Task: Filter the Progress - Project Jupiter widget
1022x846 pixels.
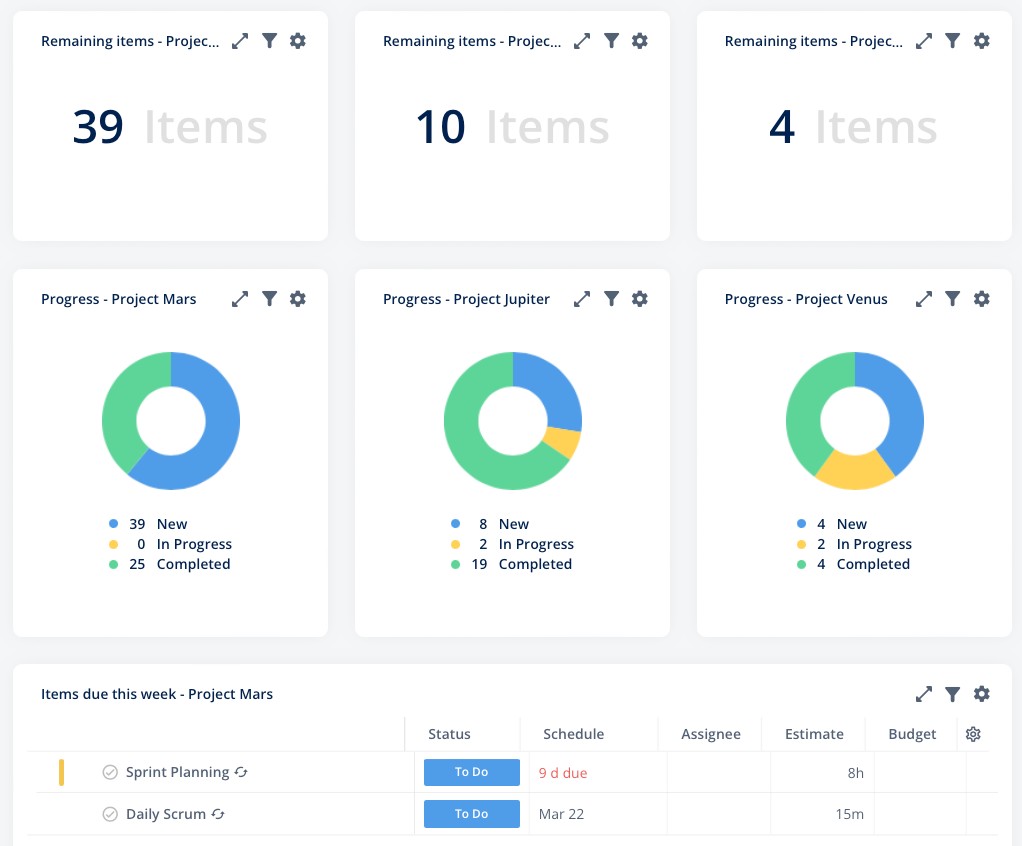Action: pyautogui.click(x=611, y=299)
